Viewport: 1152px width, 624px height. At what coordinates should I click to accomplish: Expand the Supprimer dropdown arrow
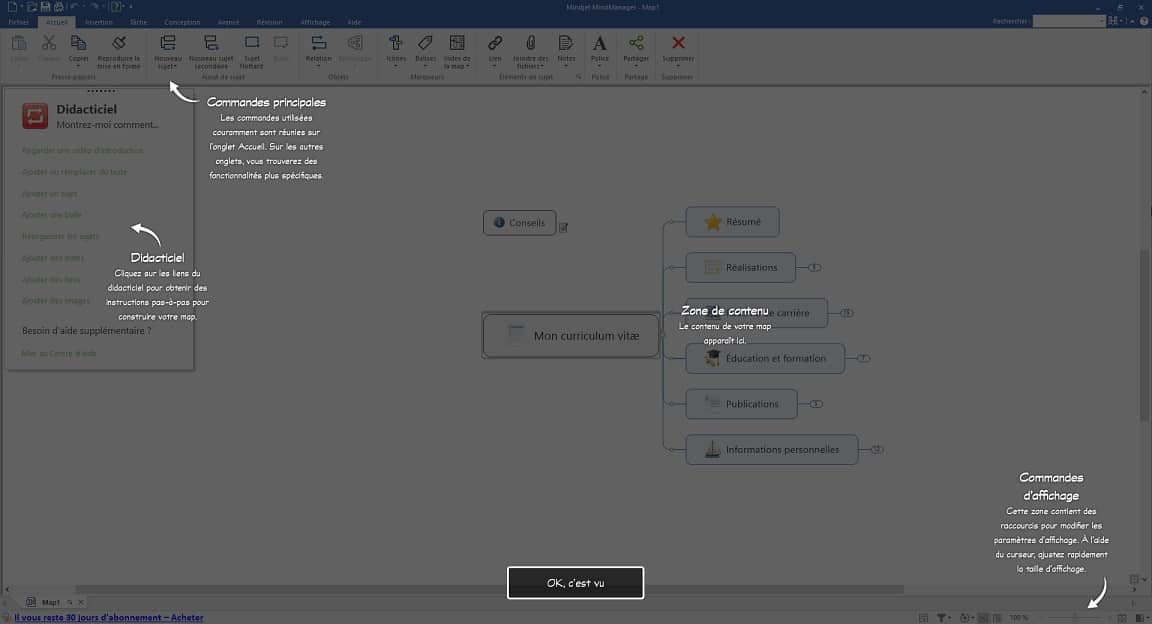[677, 65]
